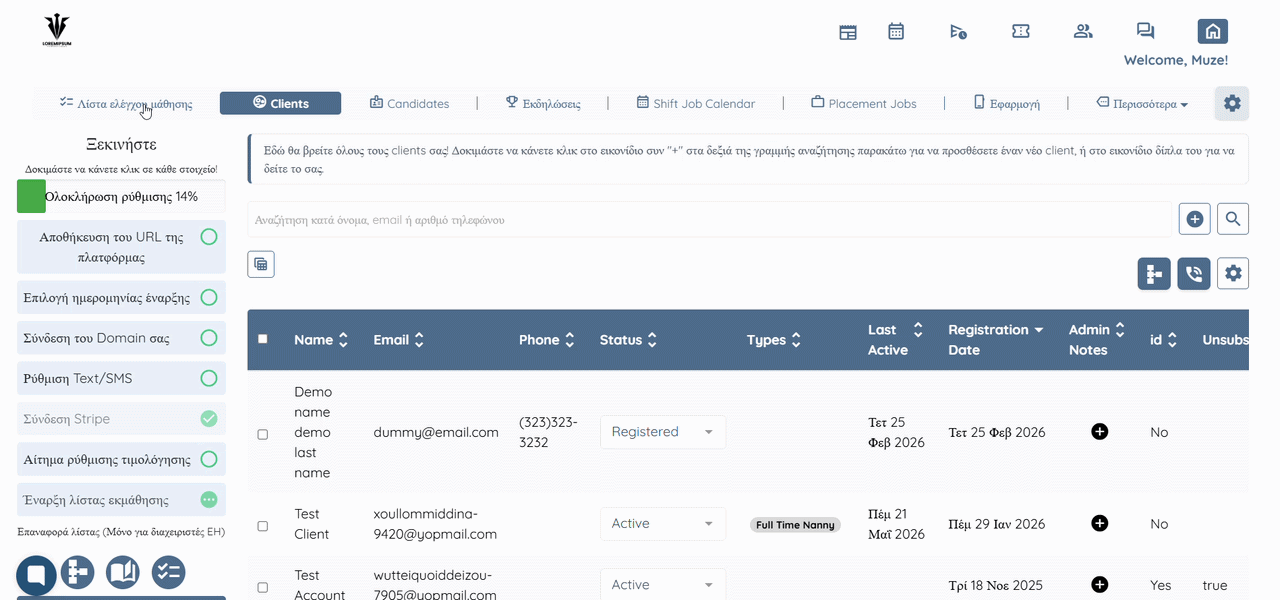Screen dimensions: 1280x600
Task: Mark 'Επιλογή ημερομηνίας έναρξης' step circle
Action: (209, 297)
